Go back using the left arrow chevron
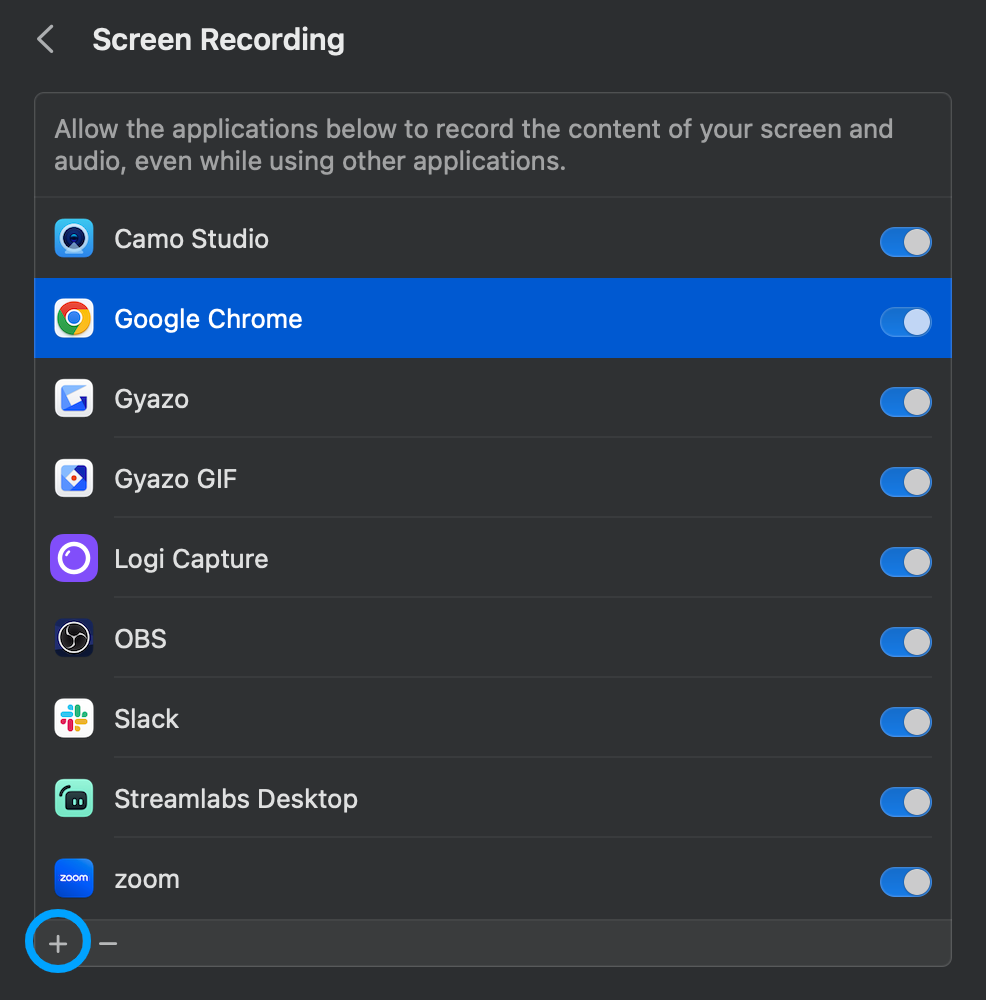Viewport: 986px width, 1000px height. [x=44, y=39]
